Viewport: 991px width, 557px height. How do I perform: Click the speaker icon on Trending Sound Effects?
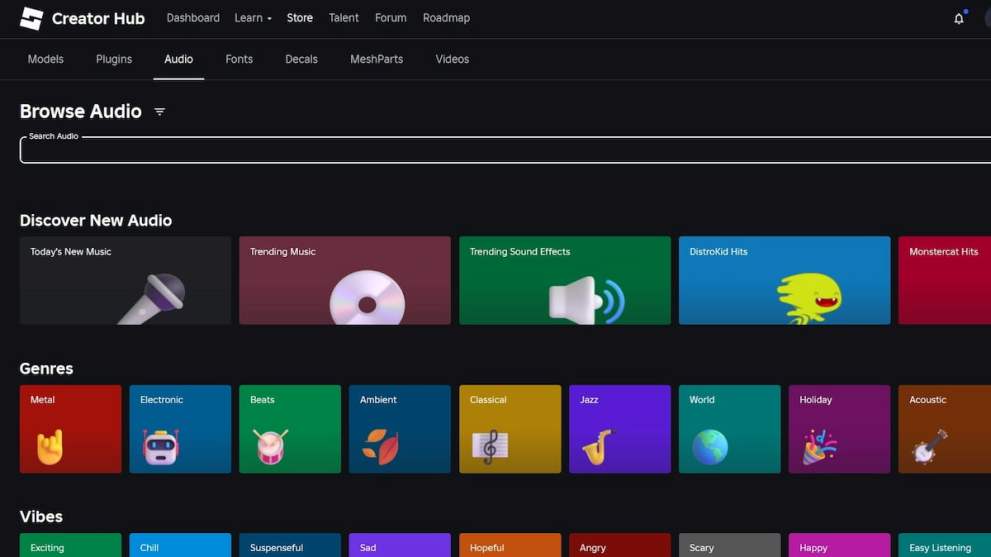coord(586,300)
